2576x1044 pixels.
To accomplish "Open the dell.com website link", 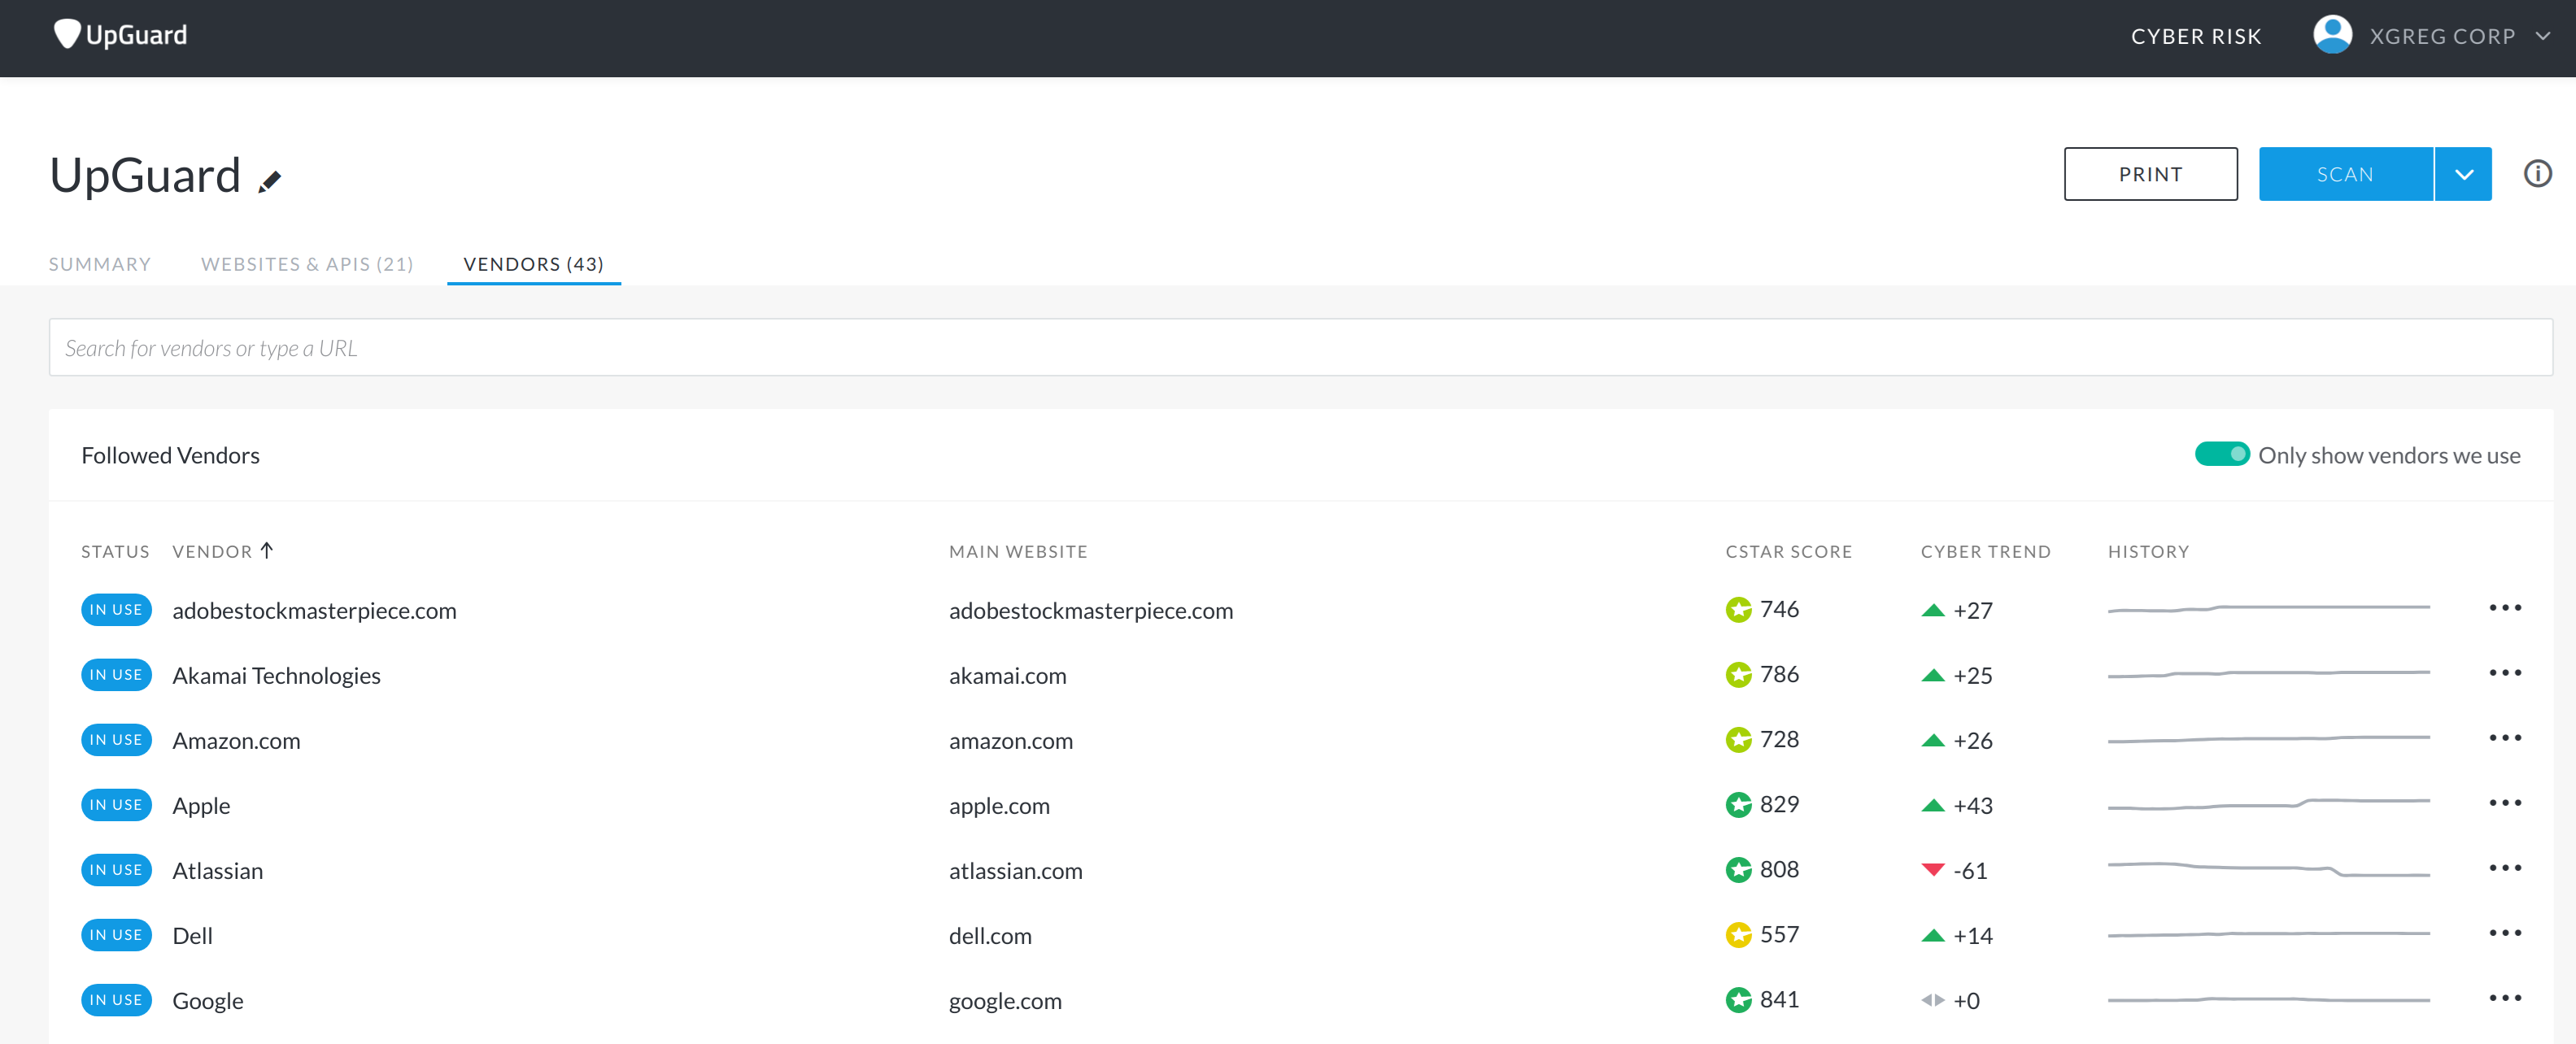I will click(990, 936).
